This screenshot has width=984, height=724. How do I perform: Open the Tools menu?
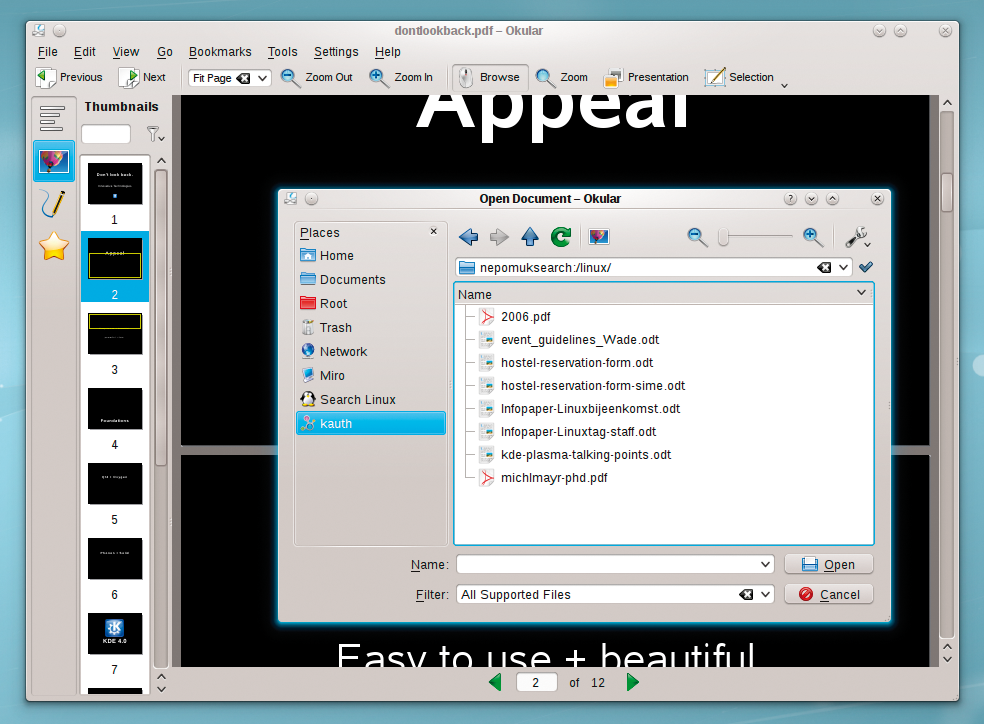coord(282,51)
